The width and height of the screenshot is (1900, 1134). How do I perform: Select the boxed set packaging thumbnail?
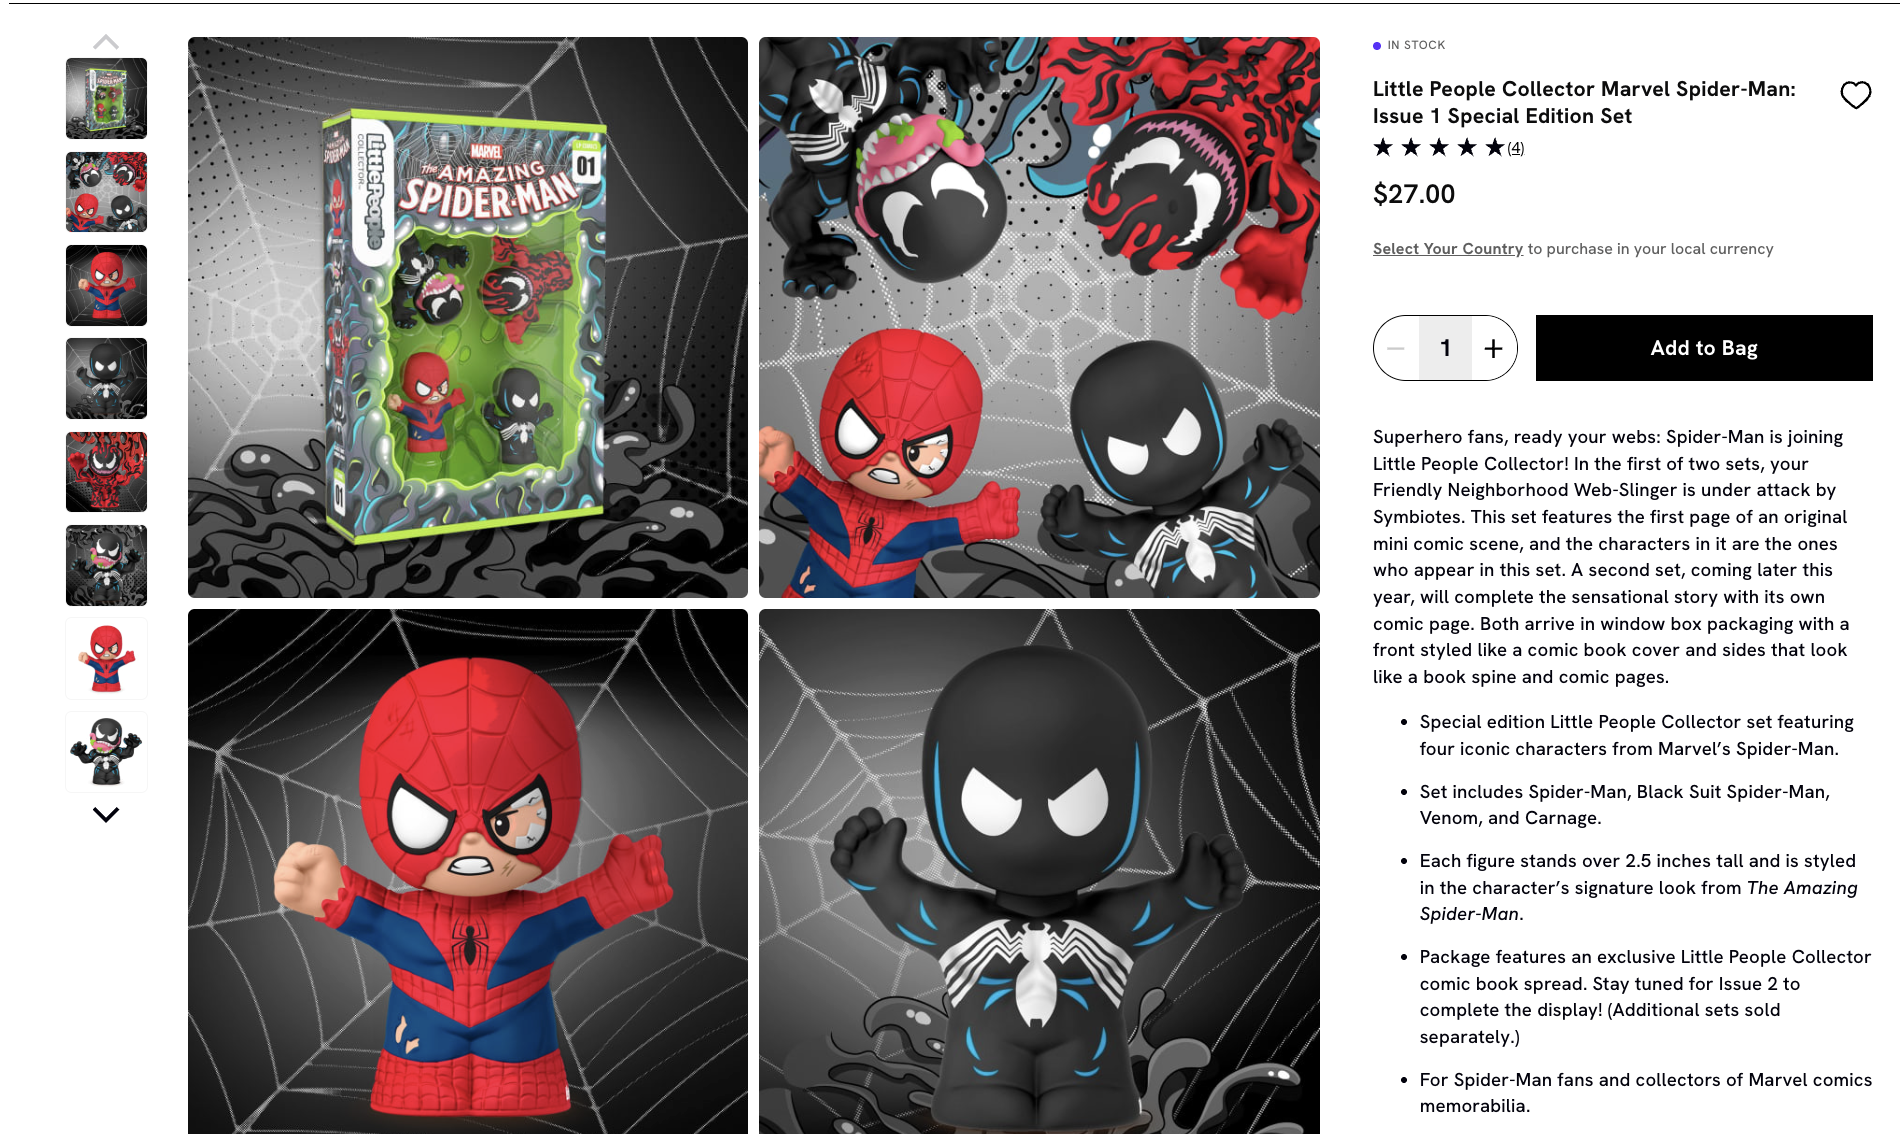106,98
